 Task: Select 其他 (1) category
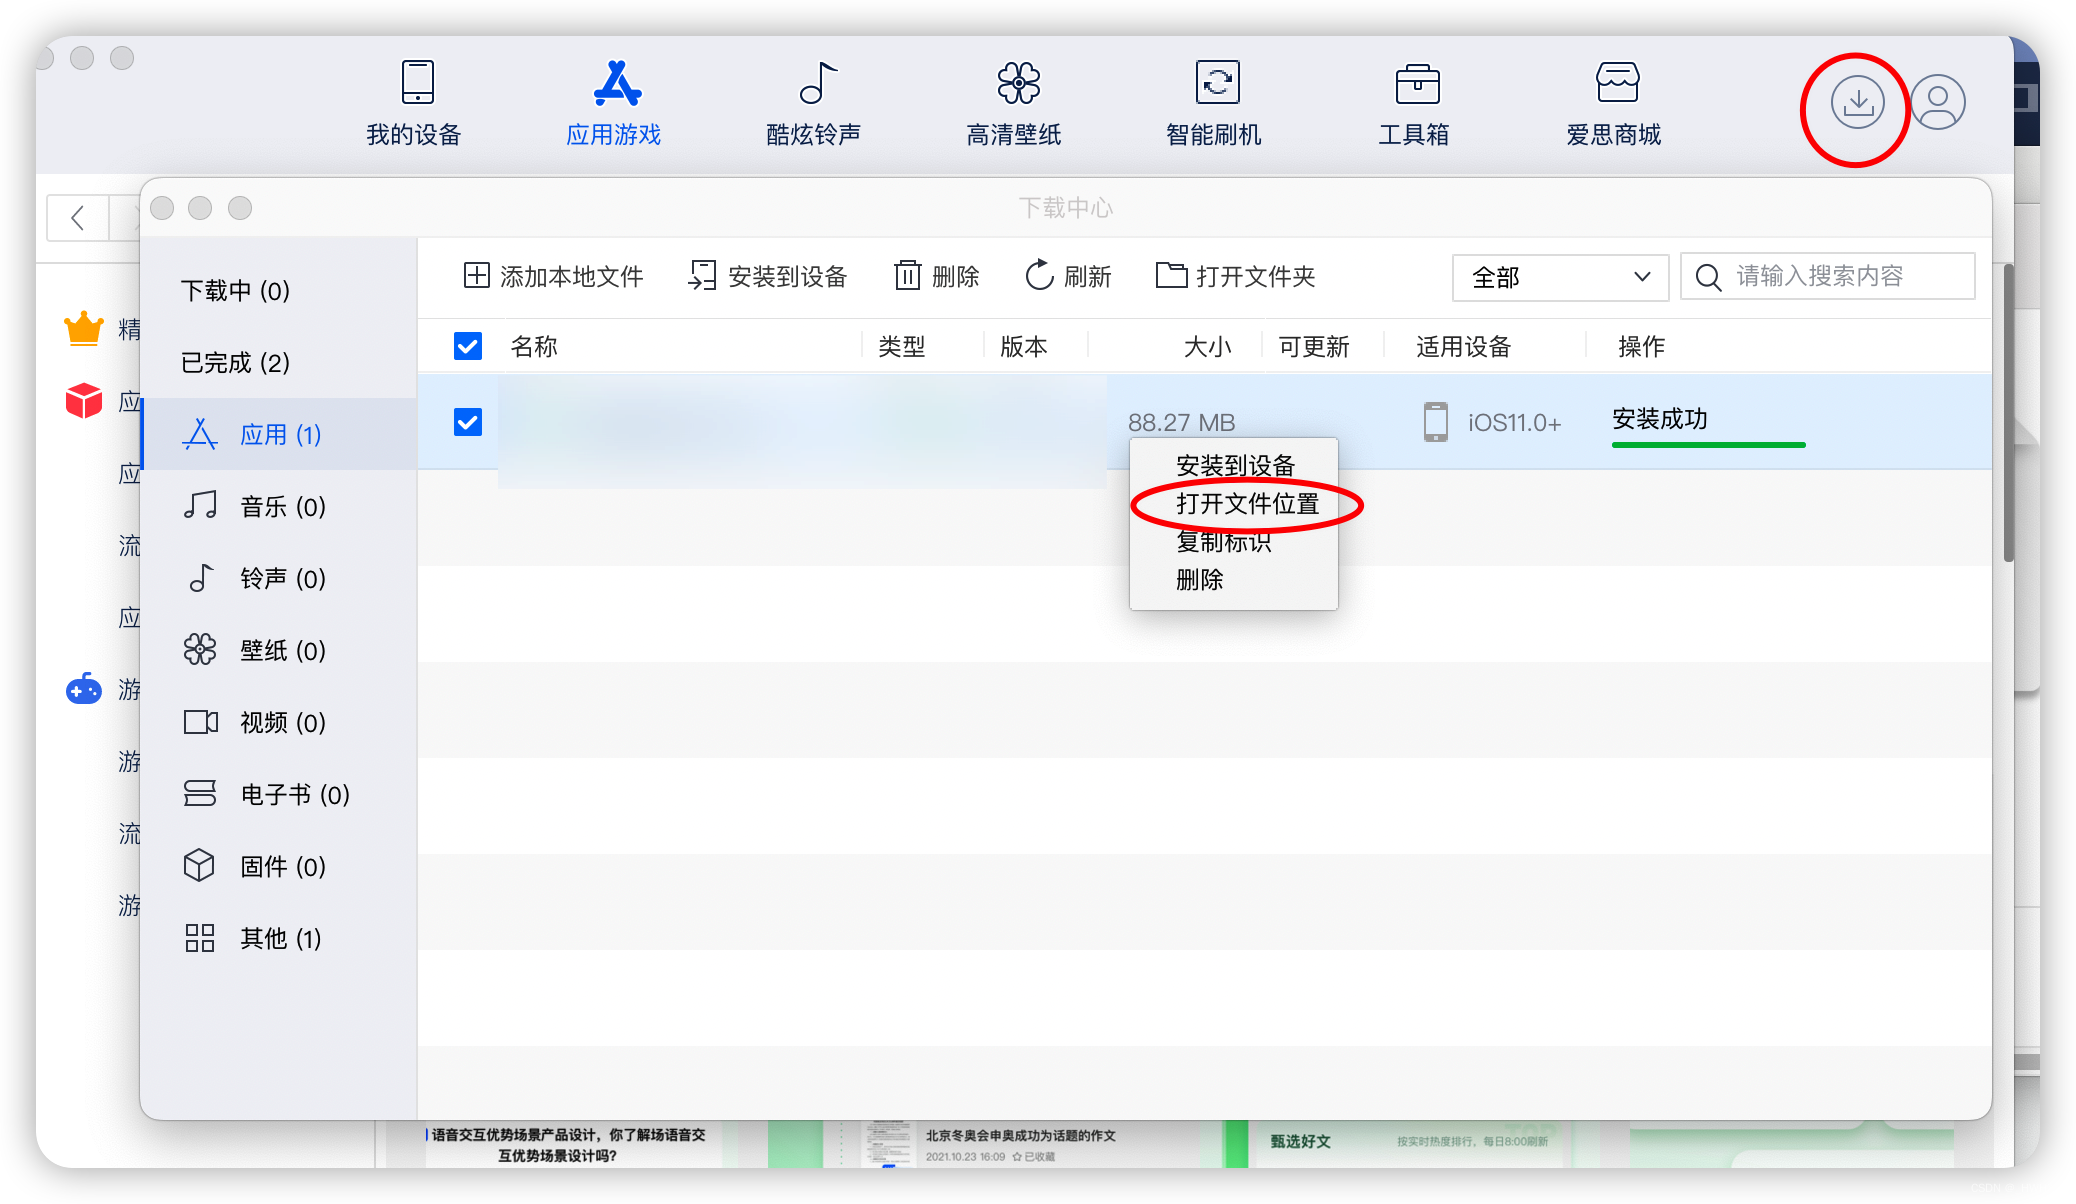280,938
